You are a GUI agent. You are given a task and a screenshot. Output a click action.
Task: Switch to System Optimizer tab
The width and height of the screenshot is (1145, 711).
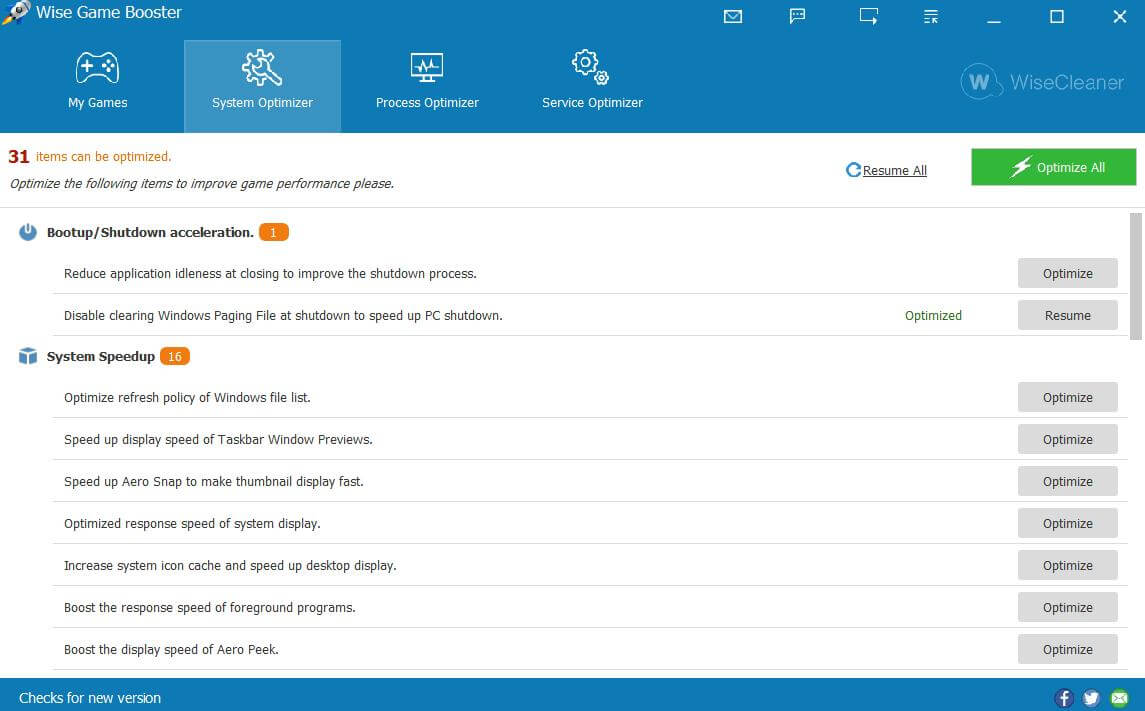(x=262, y=86)
